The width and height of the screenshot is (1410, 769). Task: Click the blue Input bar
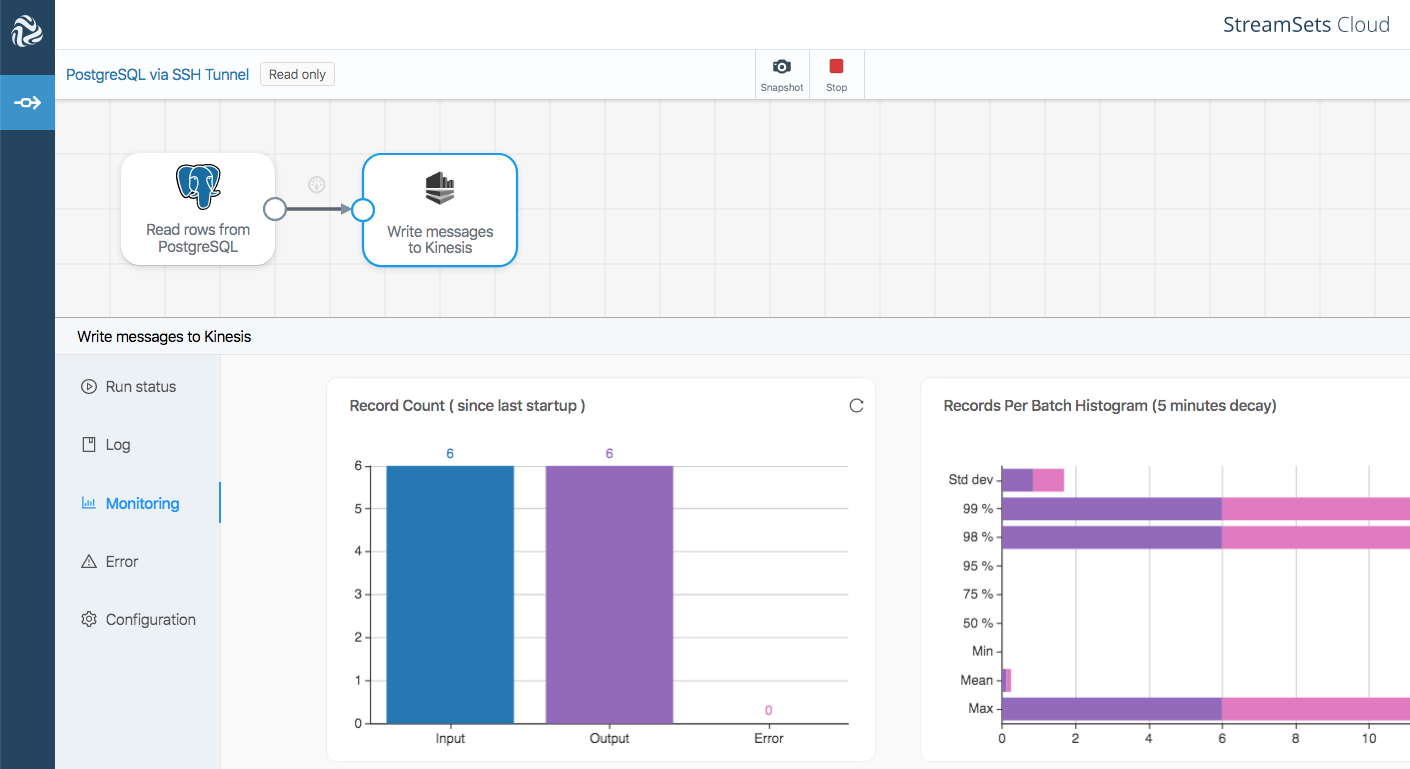coord(450,594)
